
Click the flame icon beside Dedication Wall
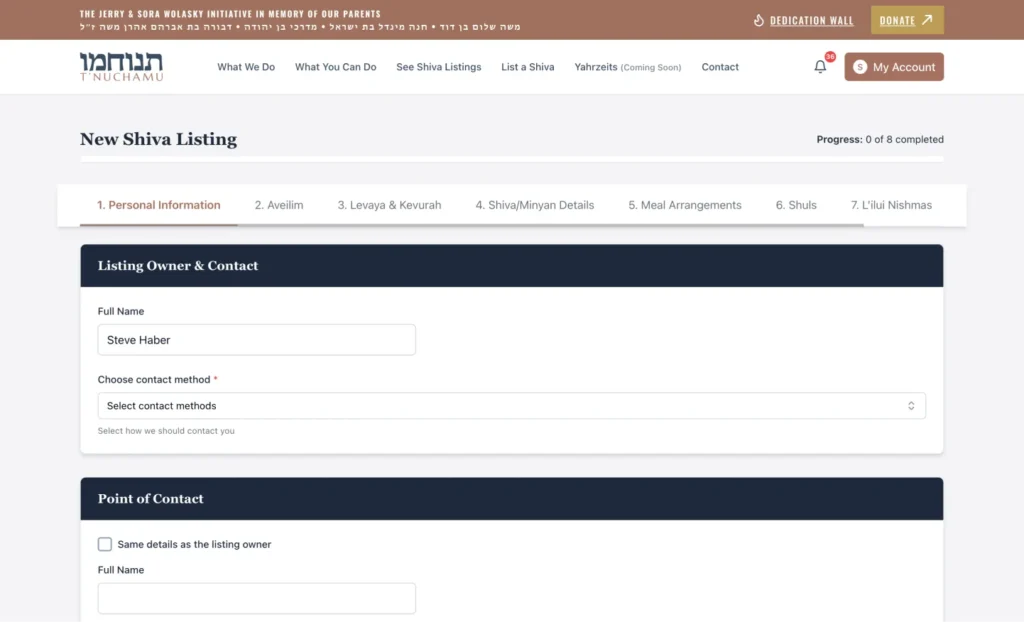[x=758, y=20]
